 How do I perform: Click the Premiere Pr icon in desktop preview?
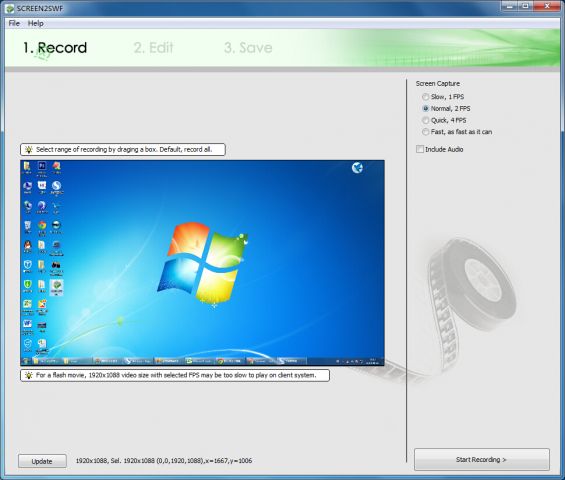pos(42,166)
